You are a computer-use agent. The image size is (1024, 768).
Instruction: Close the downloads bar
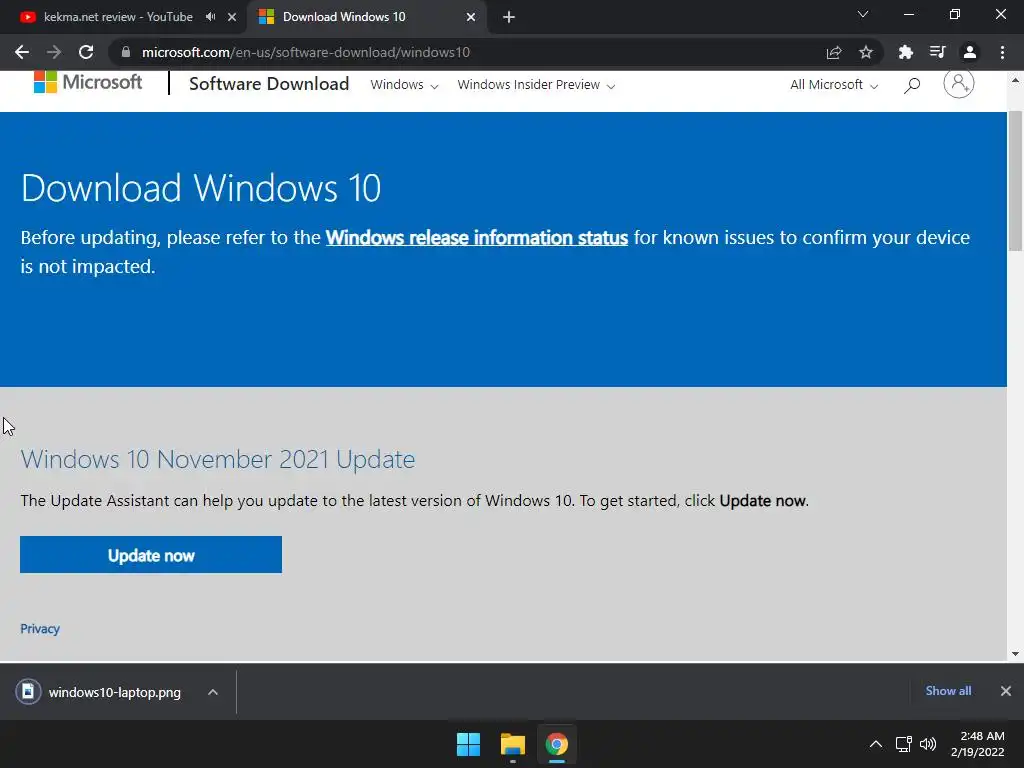pos(1006,691)
